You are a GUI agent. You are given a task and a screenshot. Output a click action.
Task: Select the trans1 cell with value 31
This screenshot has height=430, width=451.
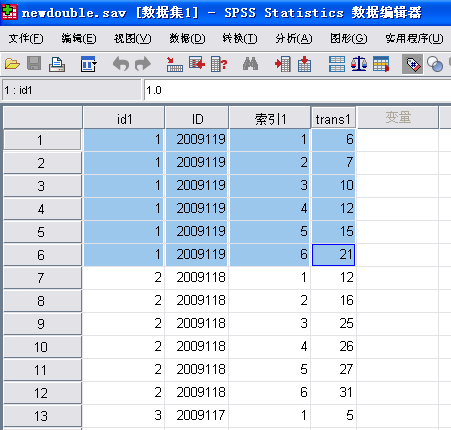click(x=333, y=392)
